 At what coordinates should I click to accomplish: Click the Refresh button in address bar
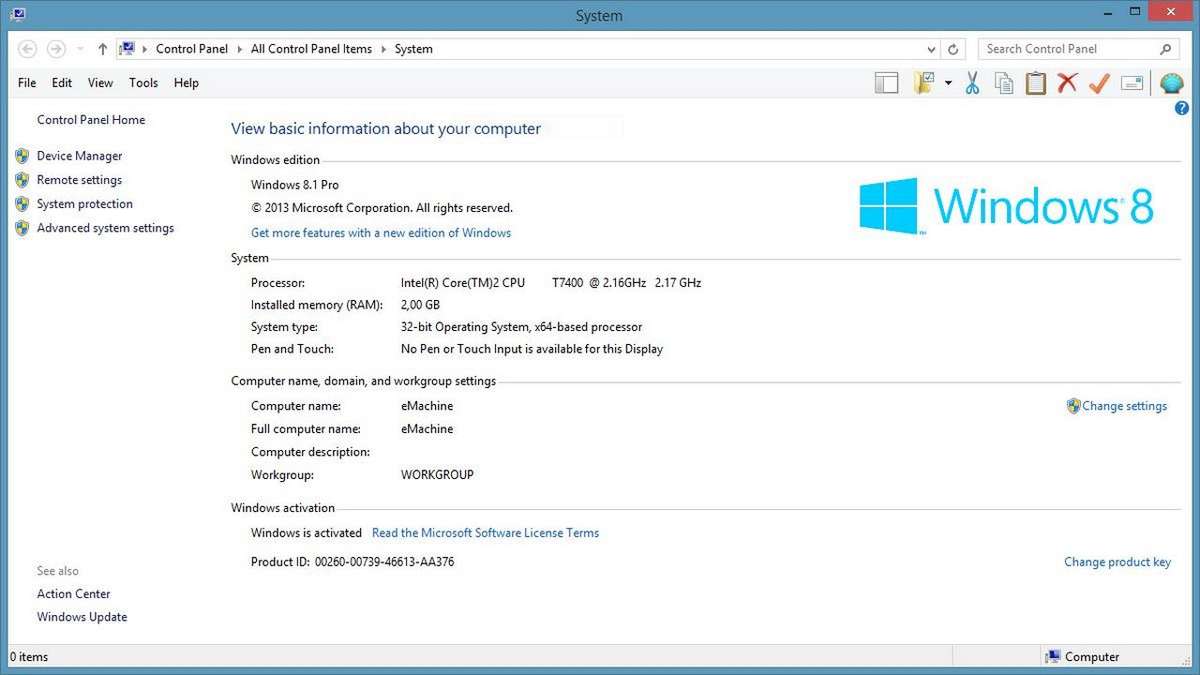click(x=954, y=49)
